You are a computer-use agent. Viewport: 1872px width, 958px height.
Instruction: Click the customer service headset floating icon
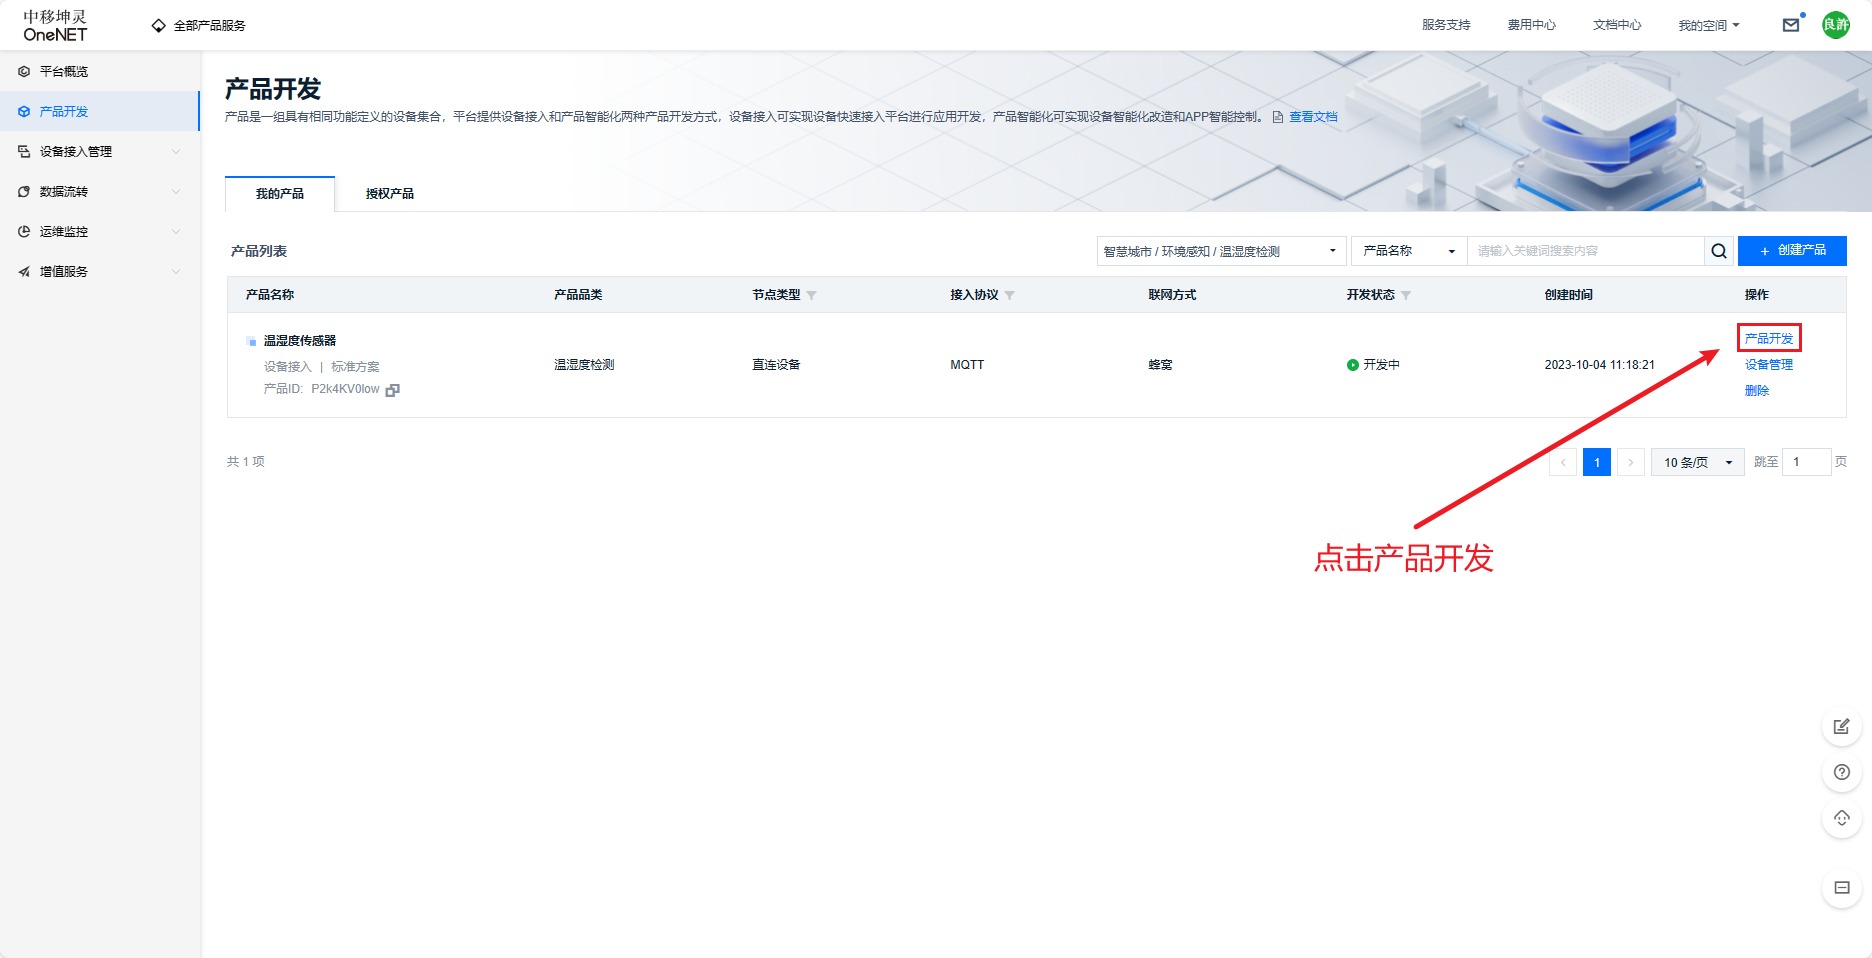click(x=1842, y=818)
